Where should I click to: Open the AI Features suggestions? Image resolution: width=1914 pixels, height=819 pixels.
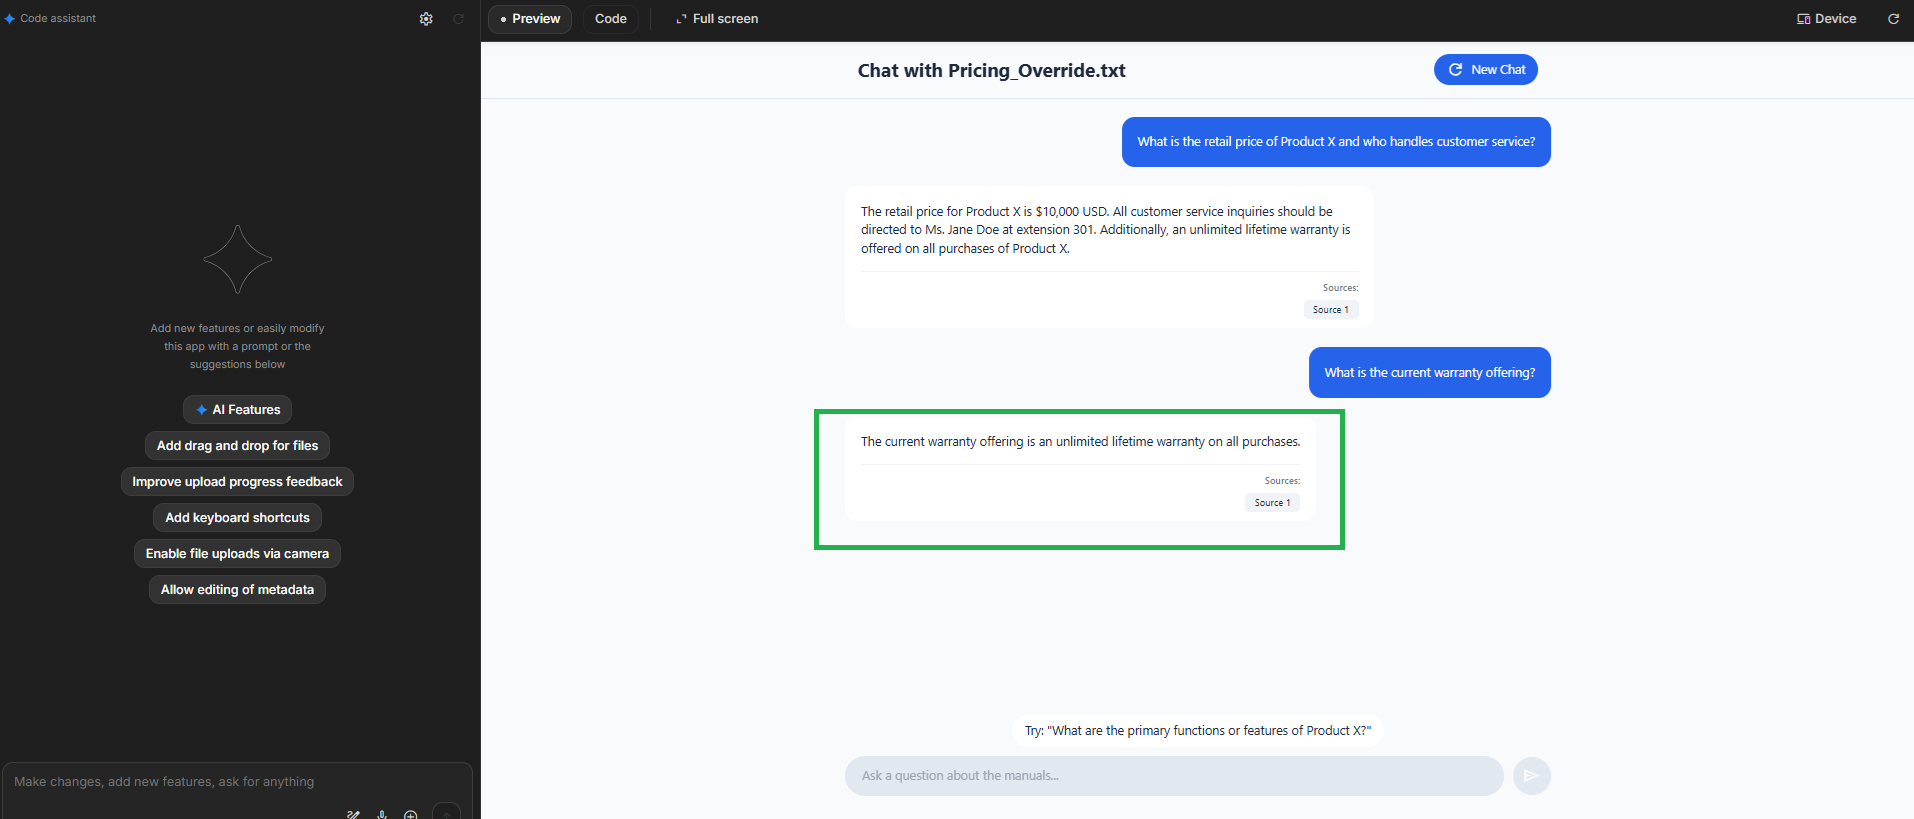pos(237,409)
